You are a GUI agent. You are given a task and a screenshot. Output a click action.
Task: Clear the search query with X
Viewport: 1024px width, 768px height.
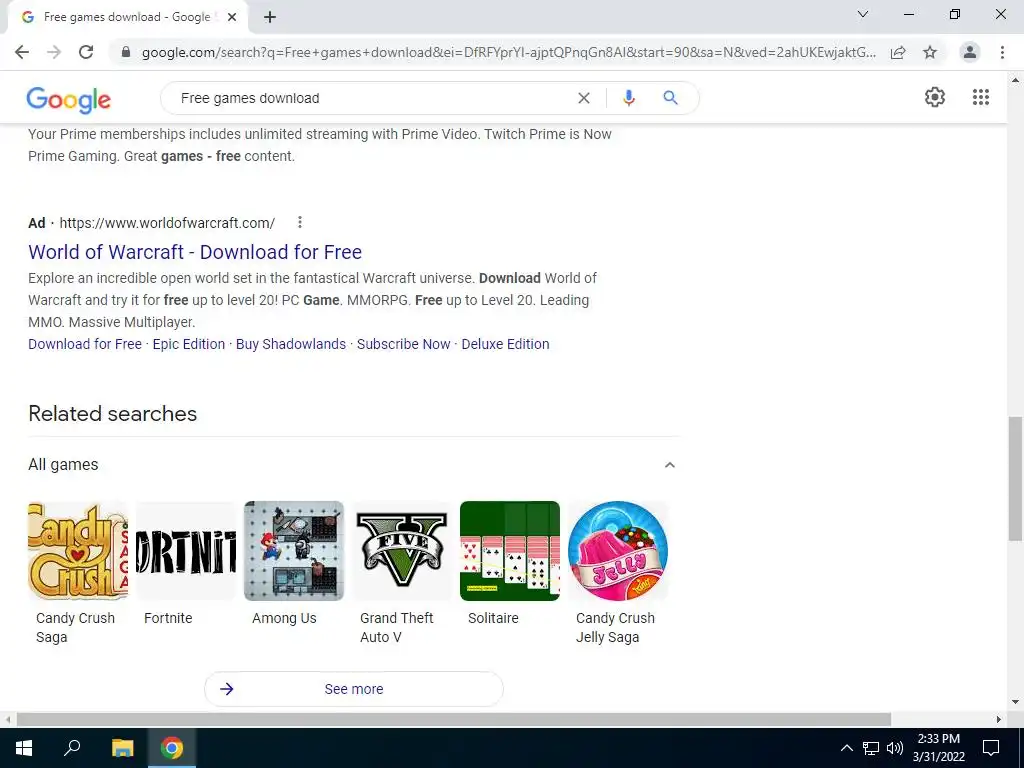point(584,98)
